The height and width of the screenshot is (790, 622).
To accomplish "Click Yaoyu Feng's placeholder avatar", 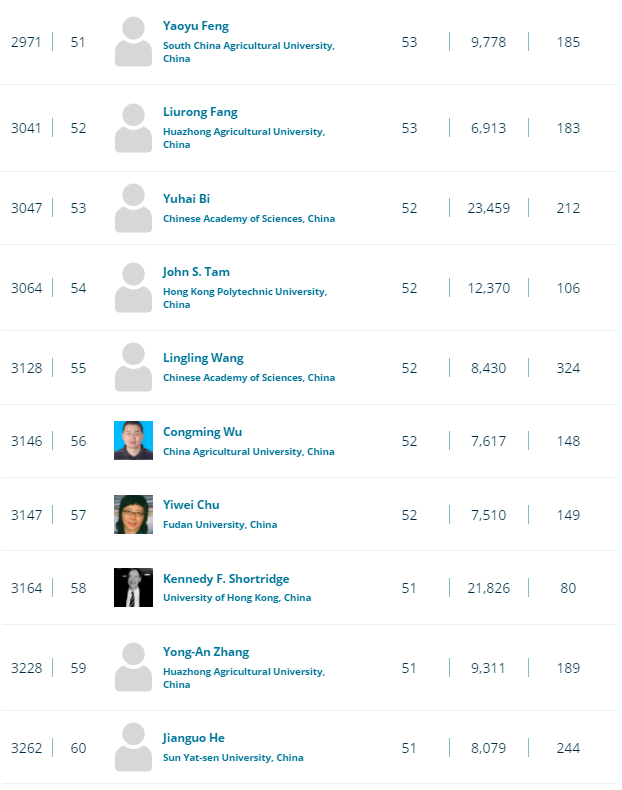I will 133,42.
